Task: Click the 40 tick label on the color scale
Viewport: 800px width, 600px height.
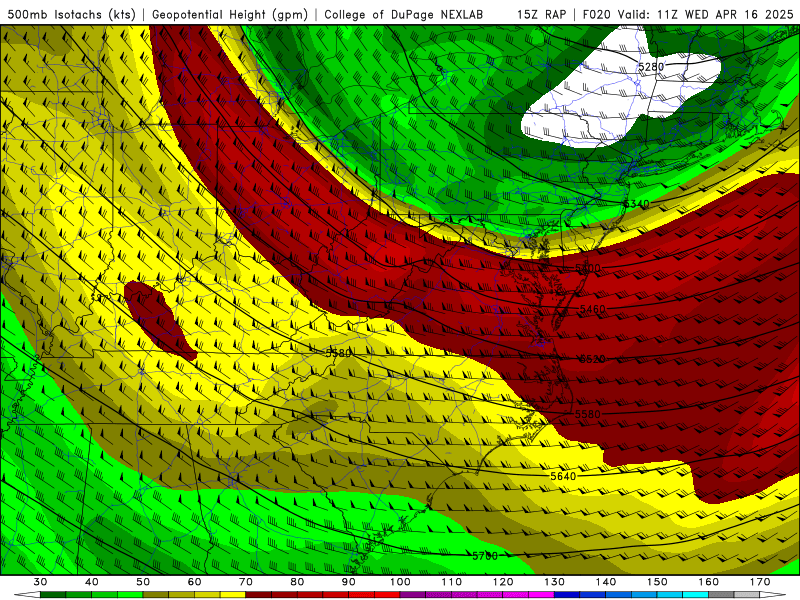Action: (92, 582)
